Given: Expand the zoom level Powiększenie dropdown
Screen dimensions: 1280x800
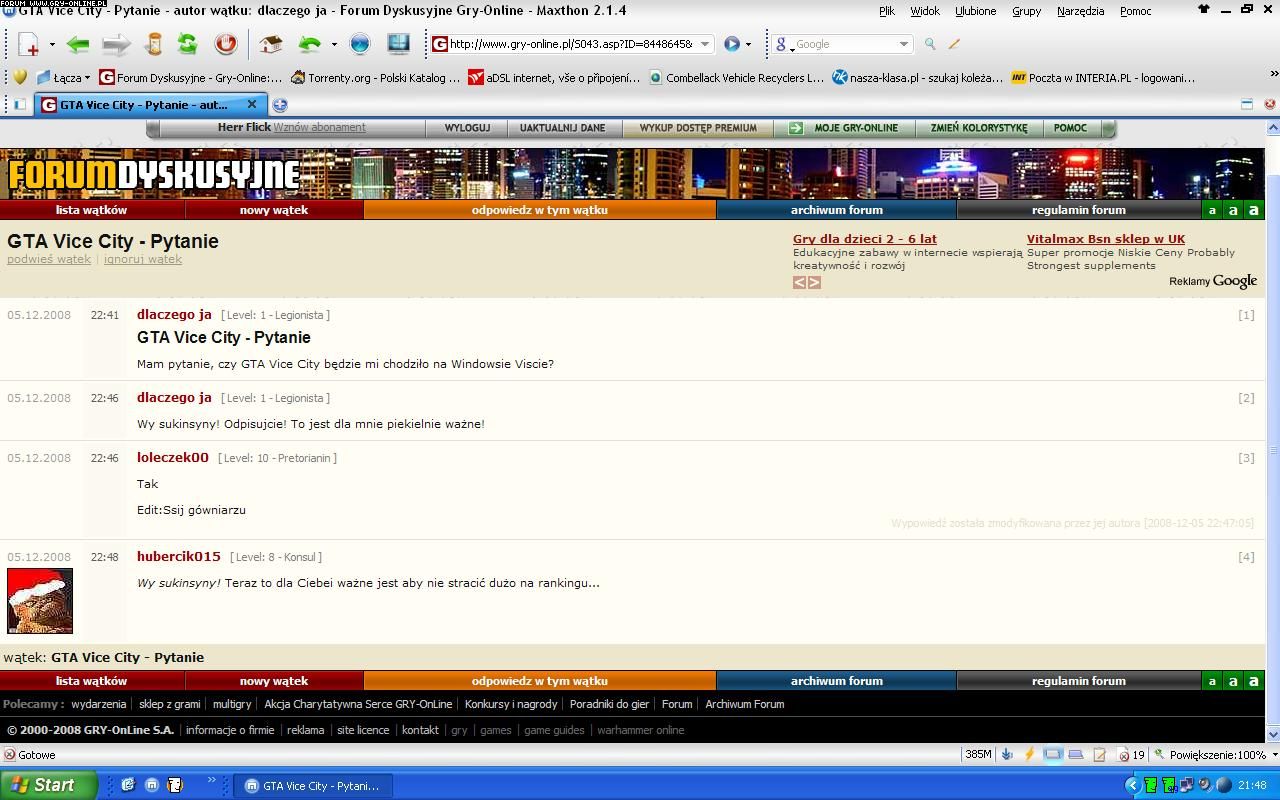Looking at the screenshot, I should click(x=1273, y=755).
